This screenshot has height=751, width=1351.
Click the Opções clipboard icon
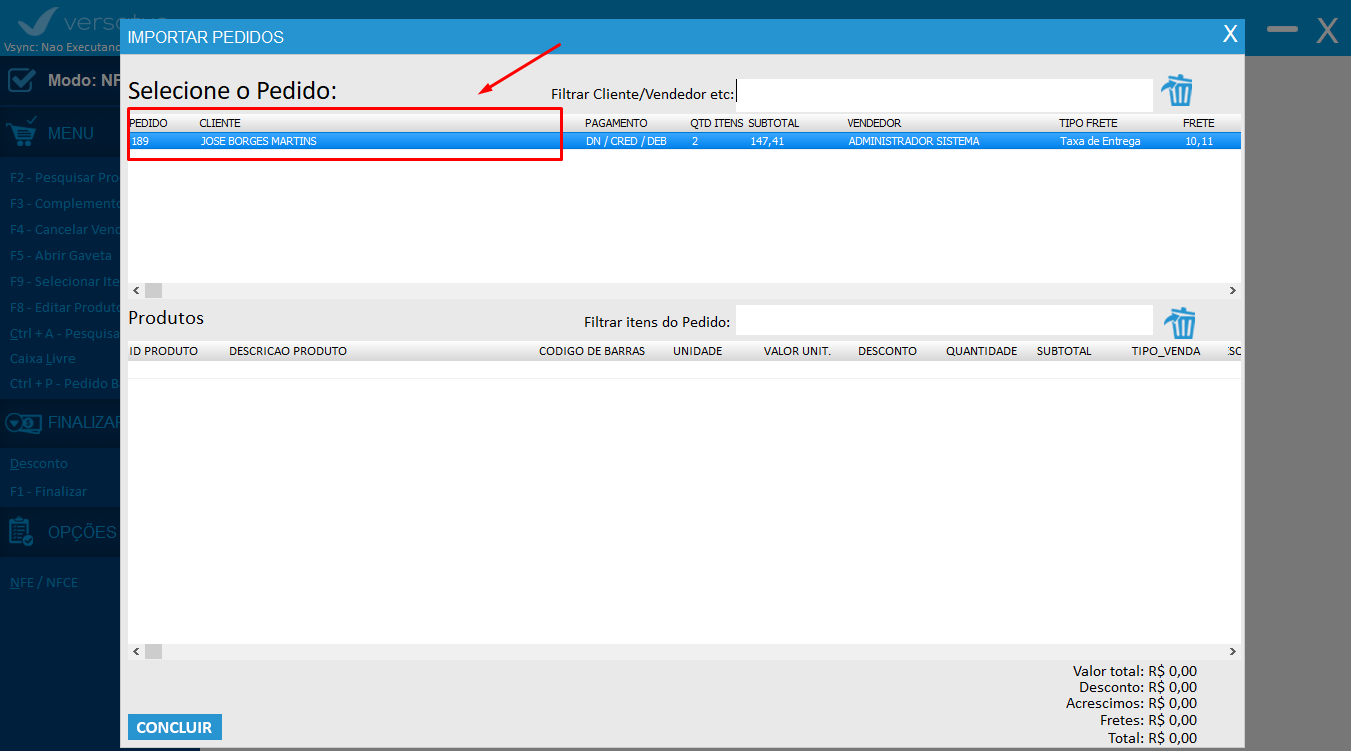(x=22, y=531)
